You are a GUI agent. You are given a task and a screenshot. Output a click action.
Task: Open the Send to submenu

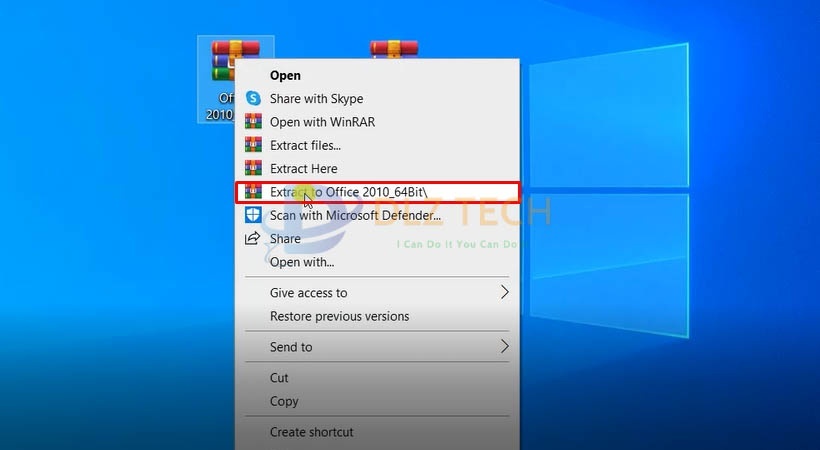[x=377, y=347]
